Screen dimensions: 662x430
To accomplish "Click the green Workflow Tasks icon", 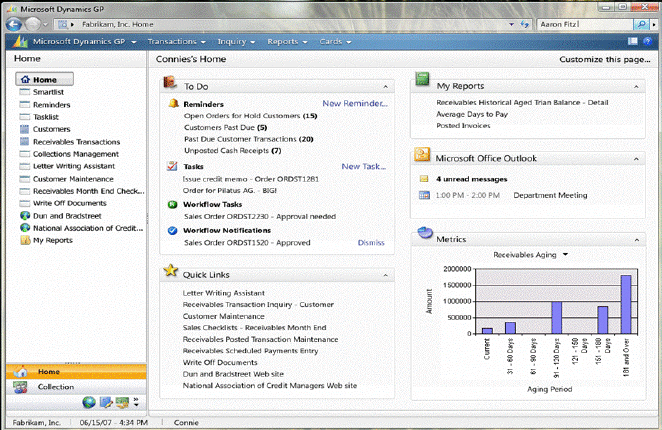I will 172,204.
